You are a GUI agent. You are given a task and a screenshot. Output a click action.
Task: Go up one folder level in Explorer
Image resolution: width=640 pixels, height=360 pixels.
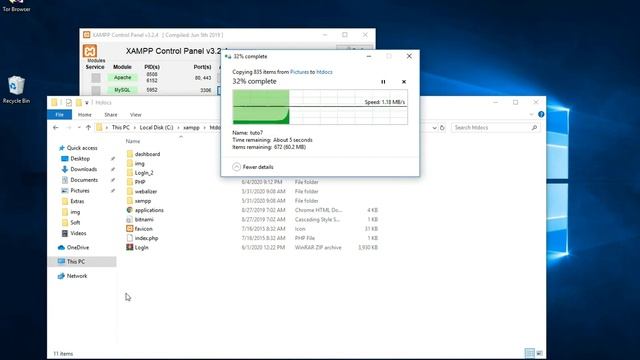pos(88,128)
